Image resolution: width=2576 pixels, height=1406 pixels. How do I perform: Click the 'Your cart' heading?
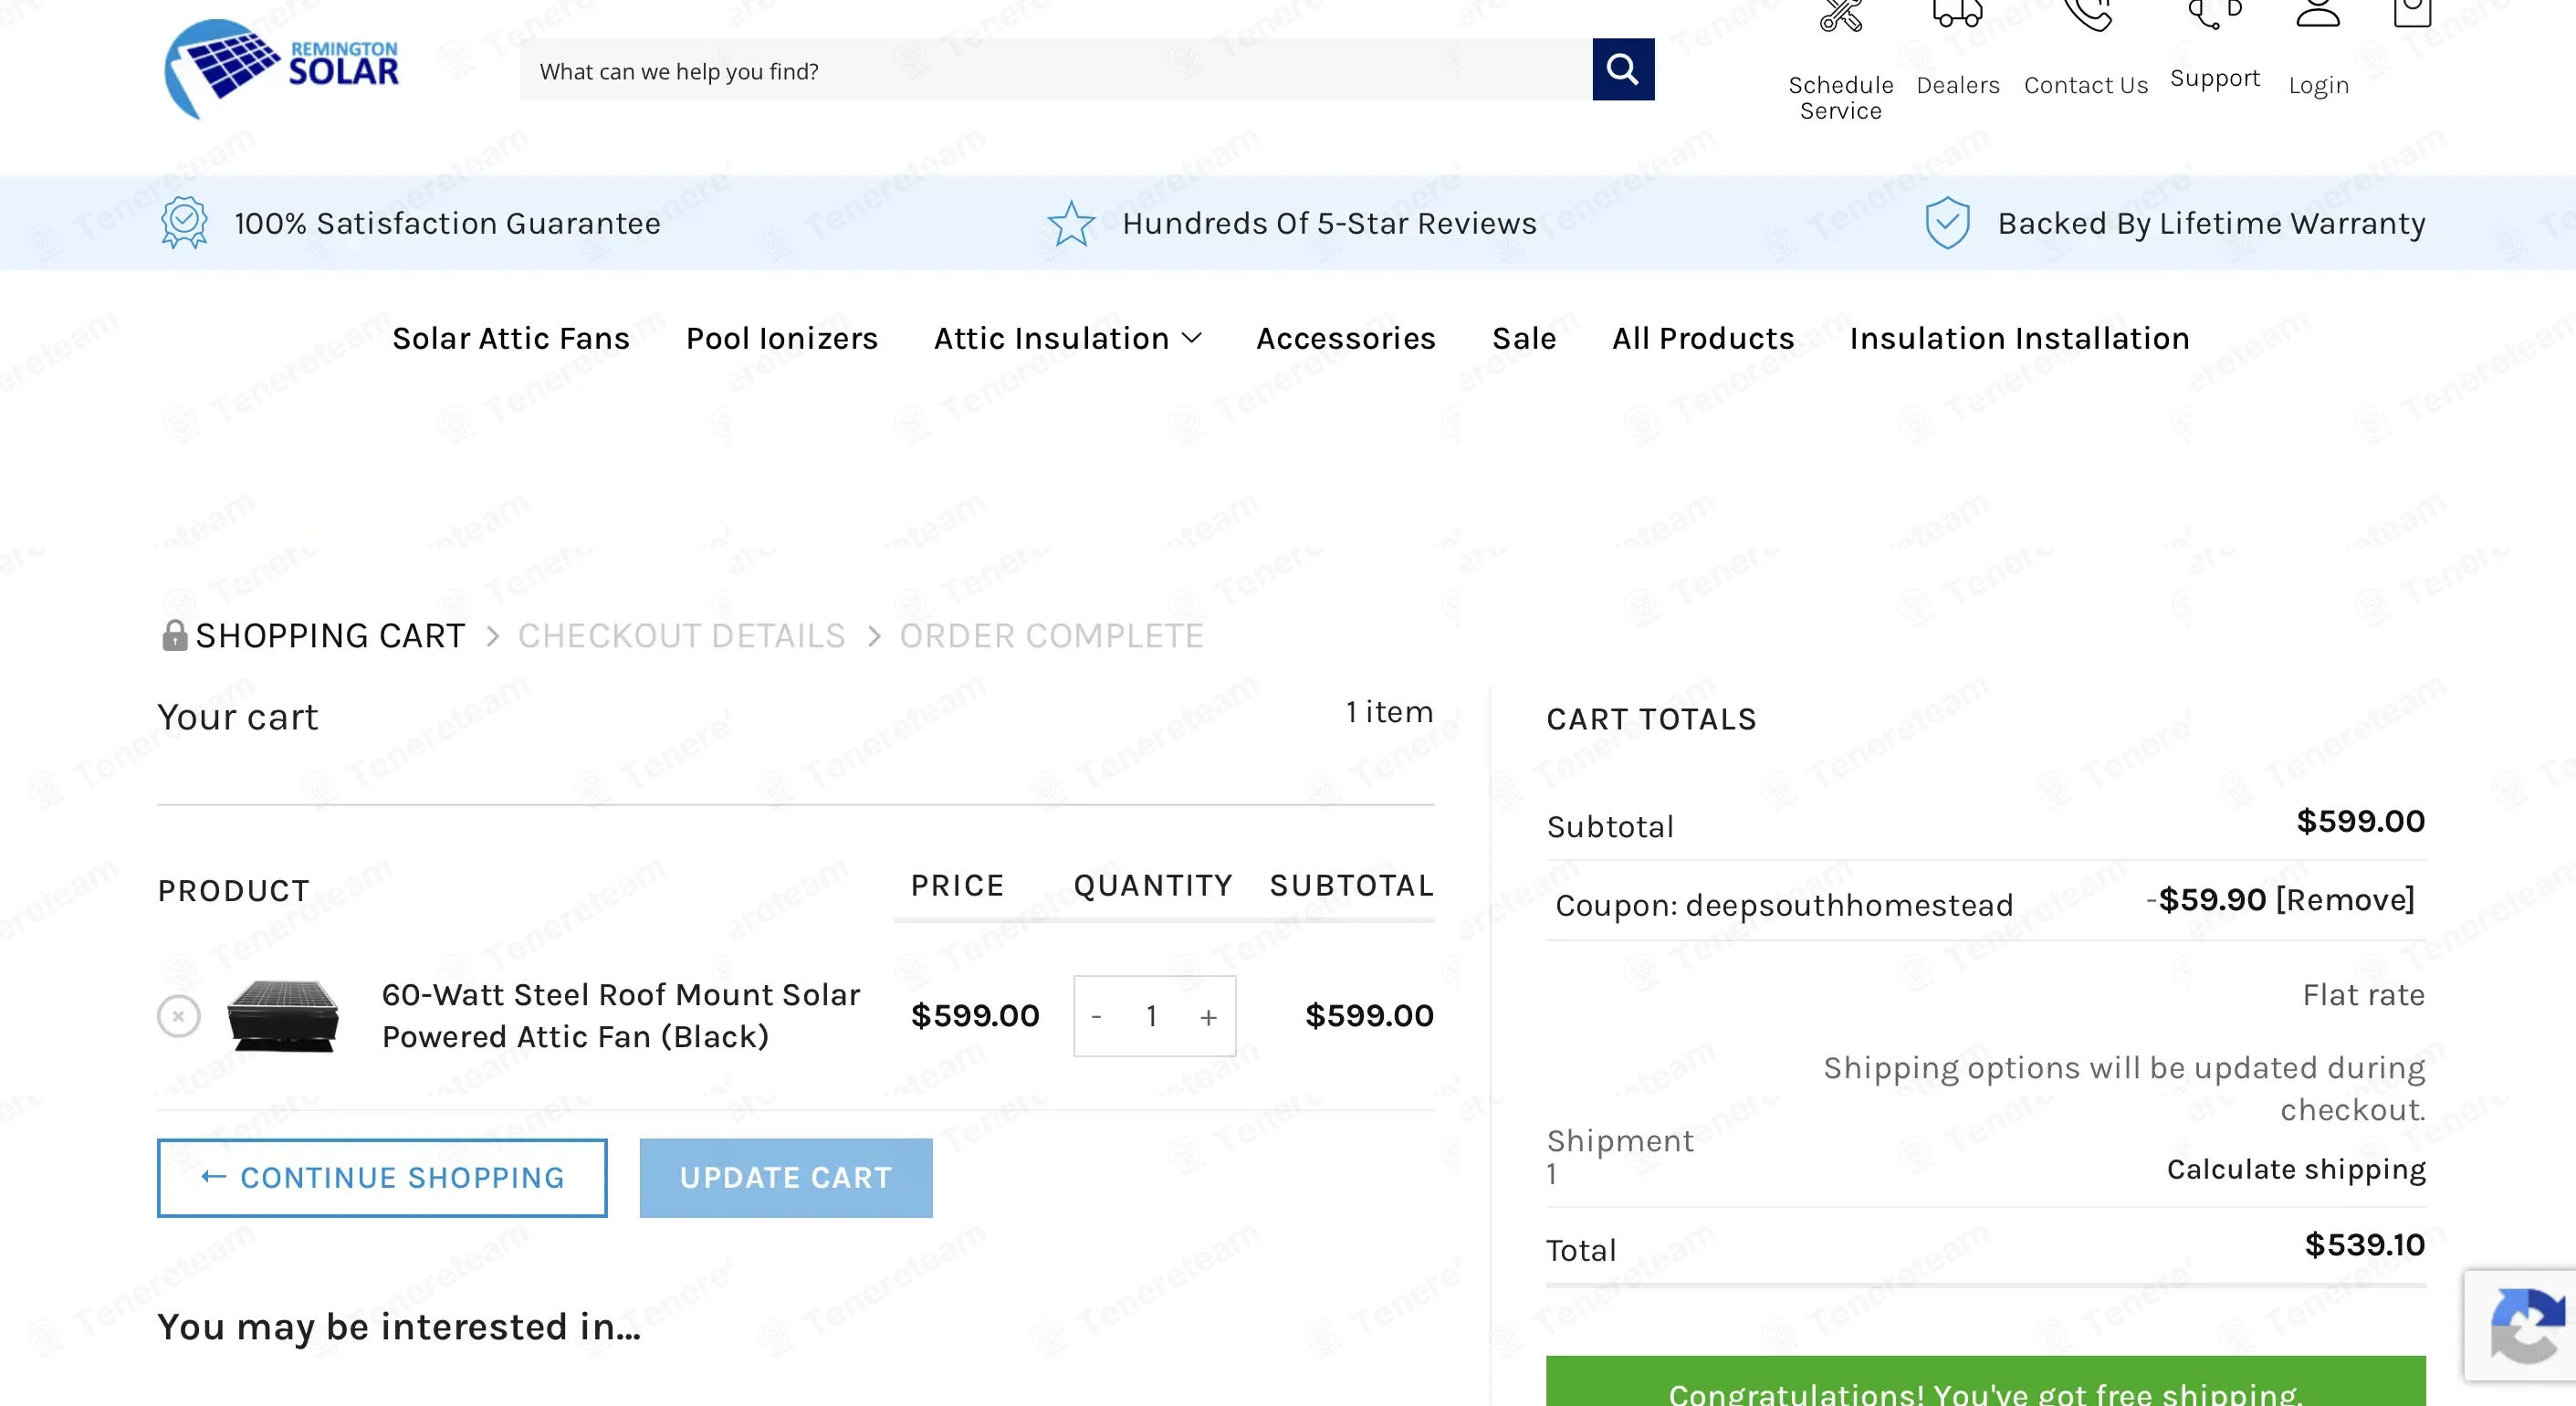tap(238, 717)
